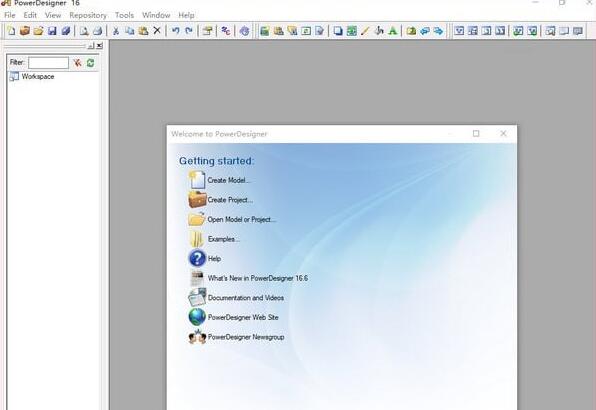Select the Workspace tree node
The height and width of the screenshot is (410, 596).
coord(38,76)
